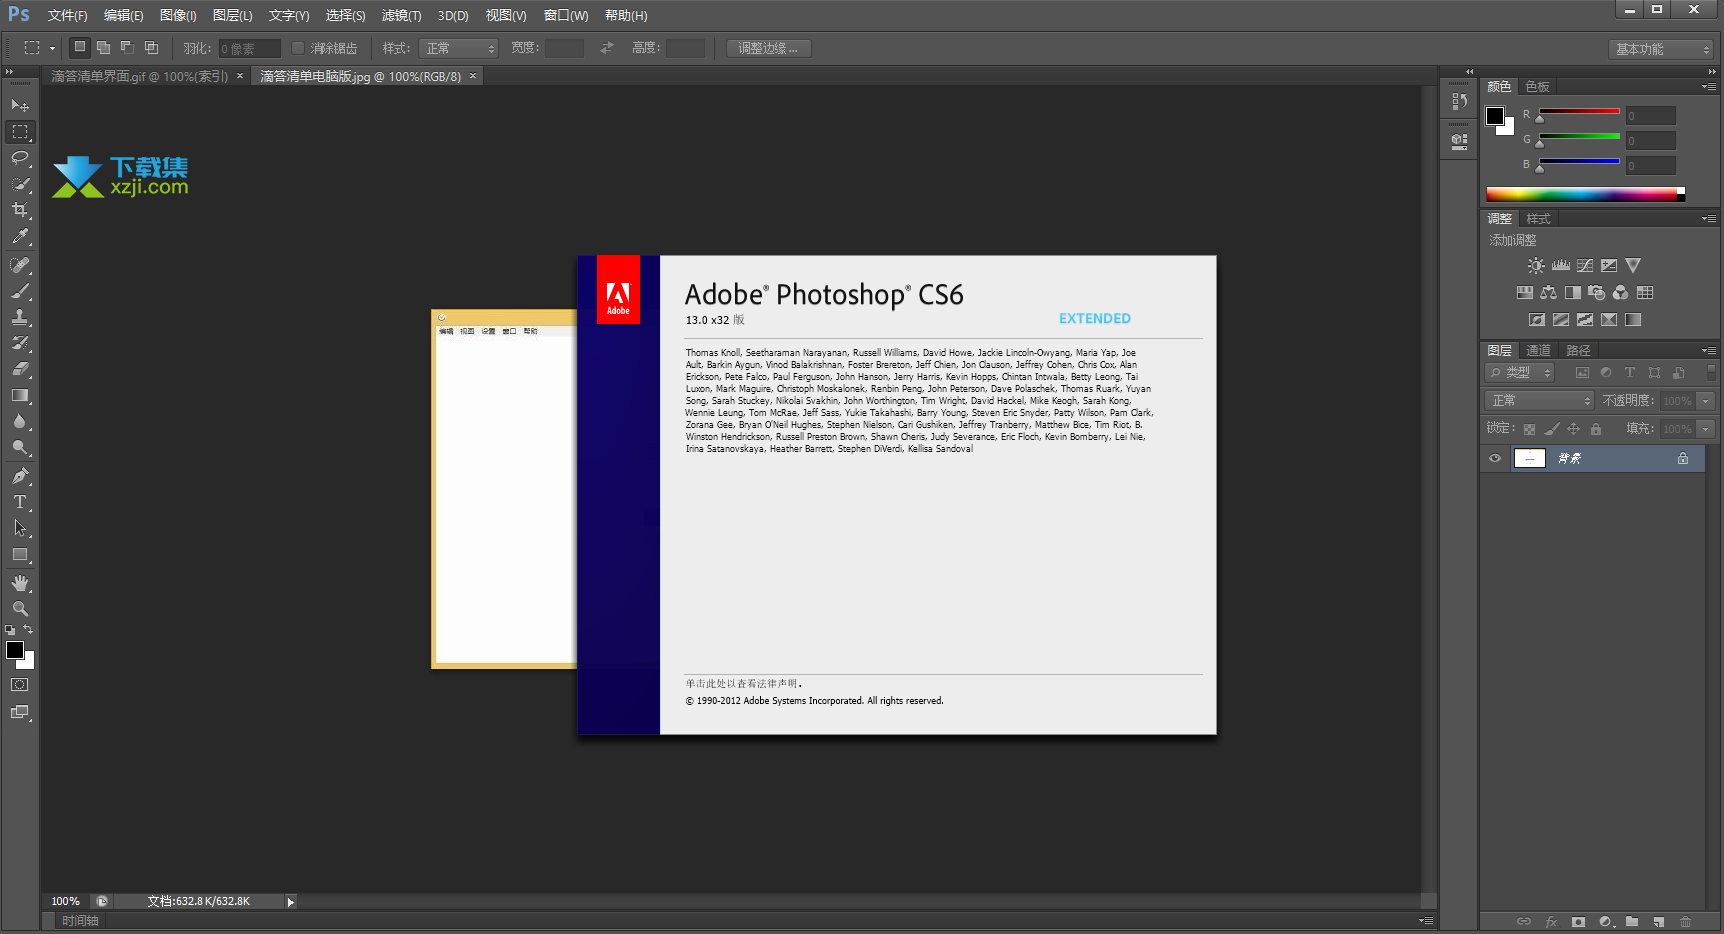Expand the Opacity value dropdown

[1706, 400]
